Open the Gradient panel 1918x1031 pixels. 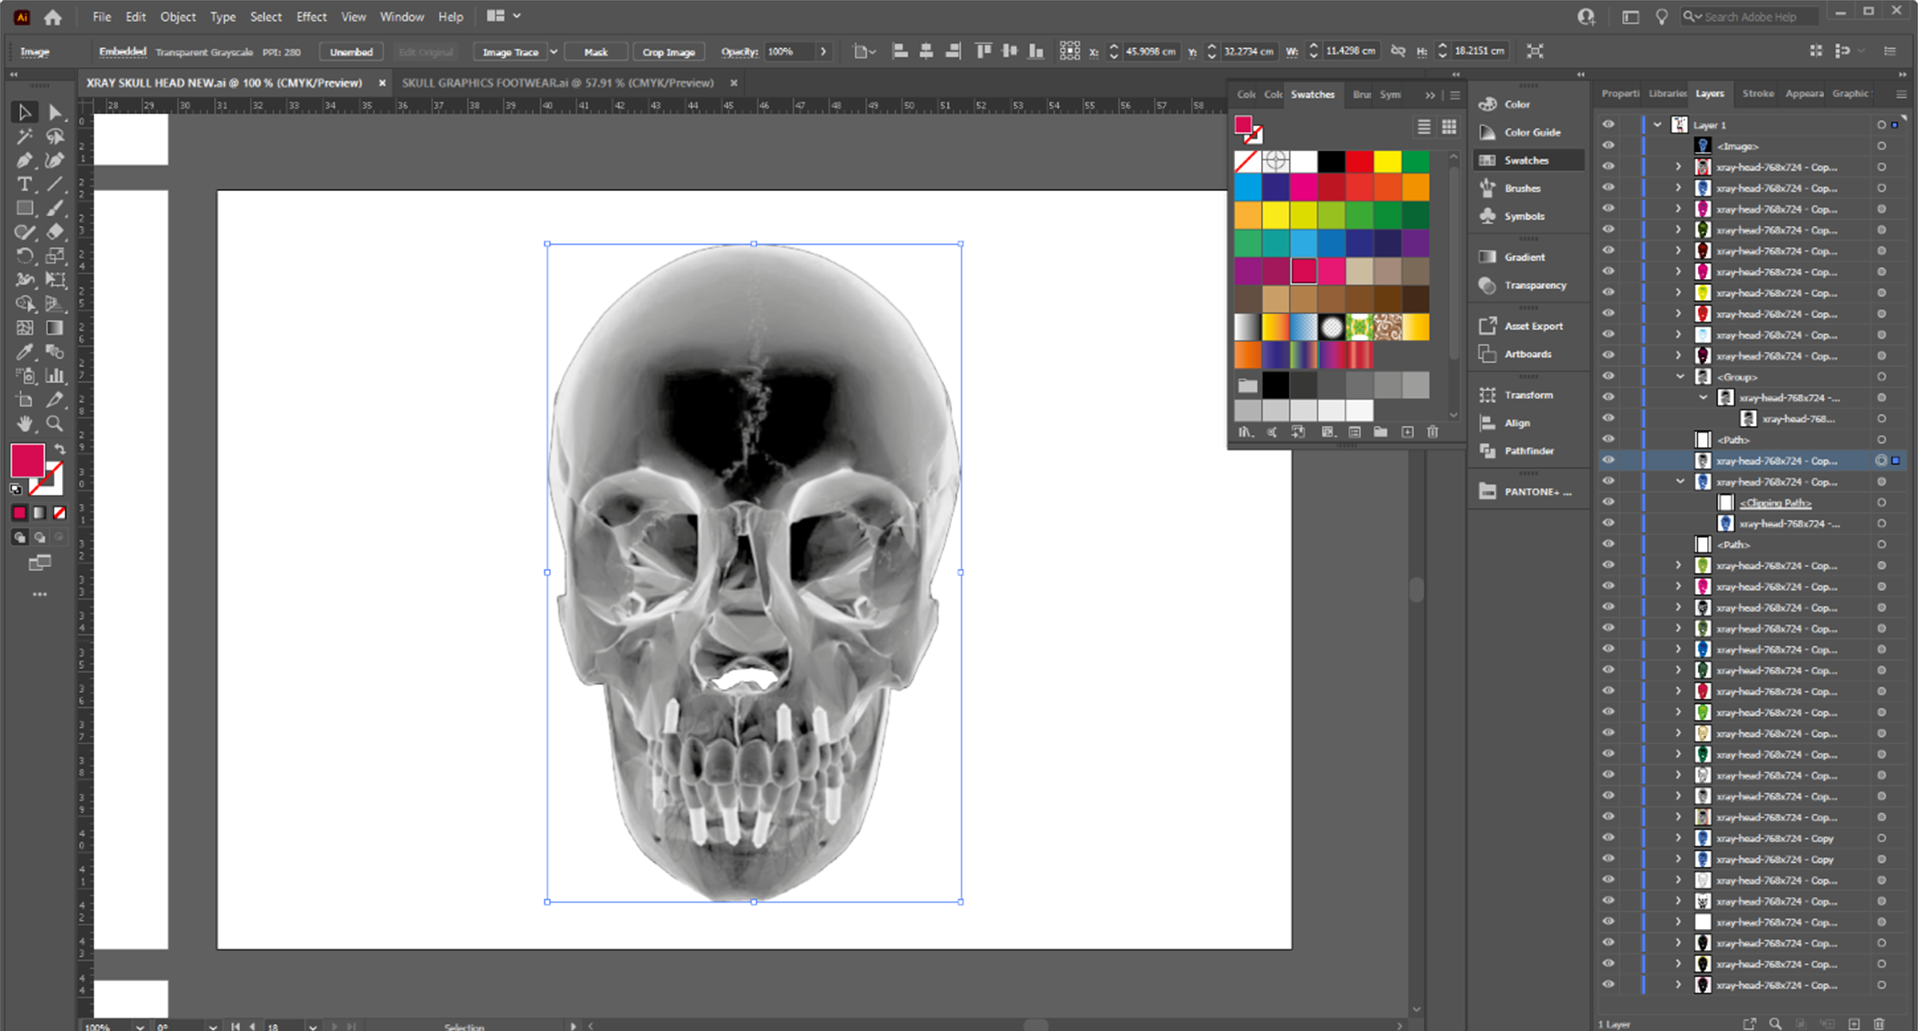point(1522,257)
